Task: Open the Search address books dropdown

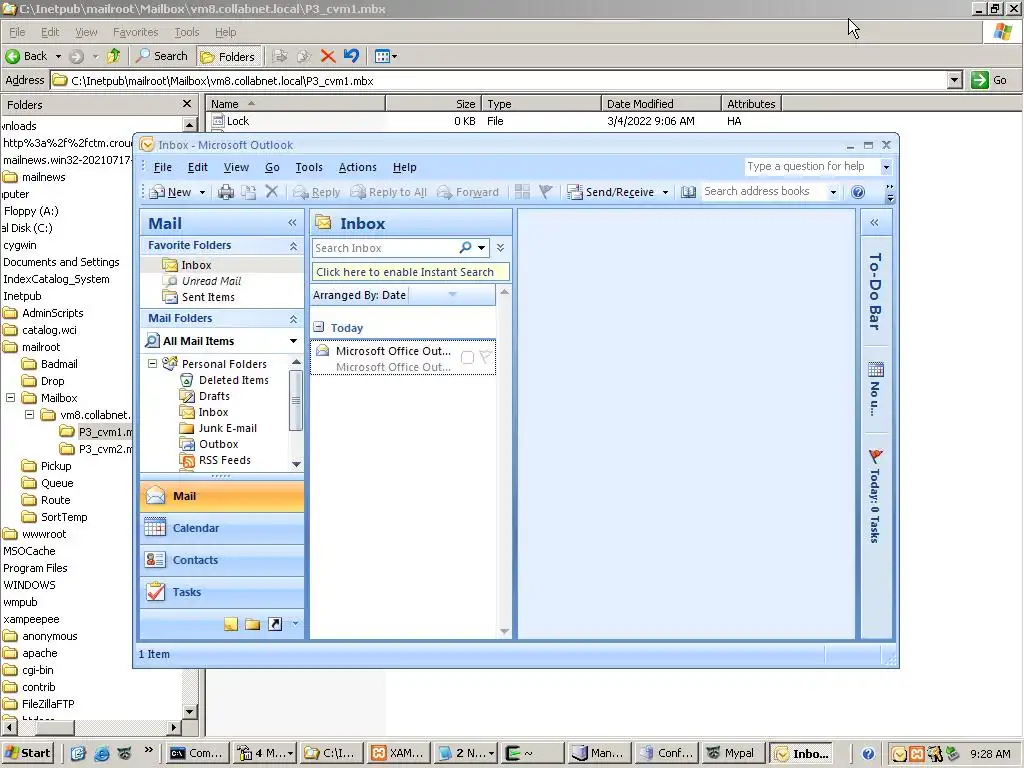Action: coord(833,192)
